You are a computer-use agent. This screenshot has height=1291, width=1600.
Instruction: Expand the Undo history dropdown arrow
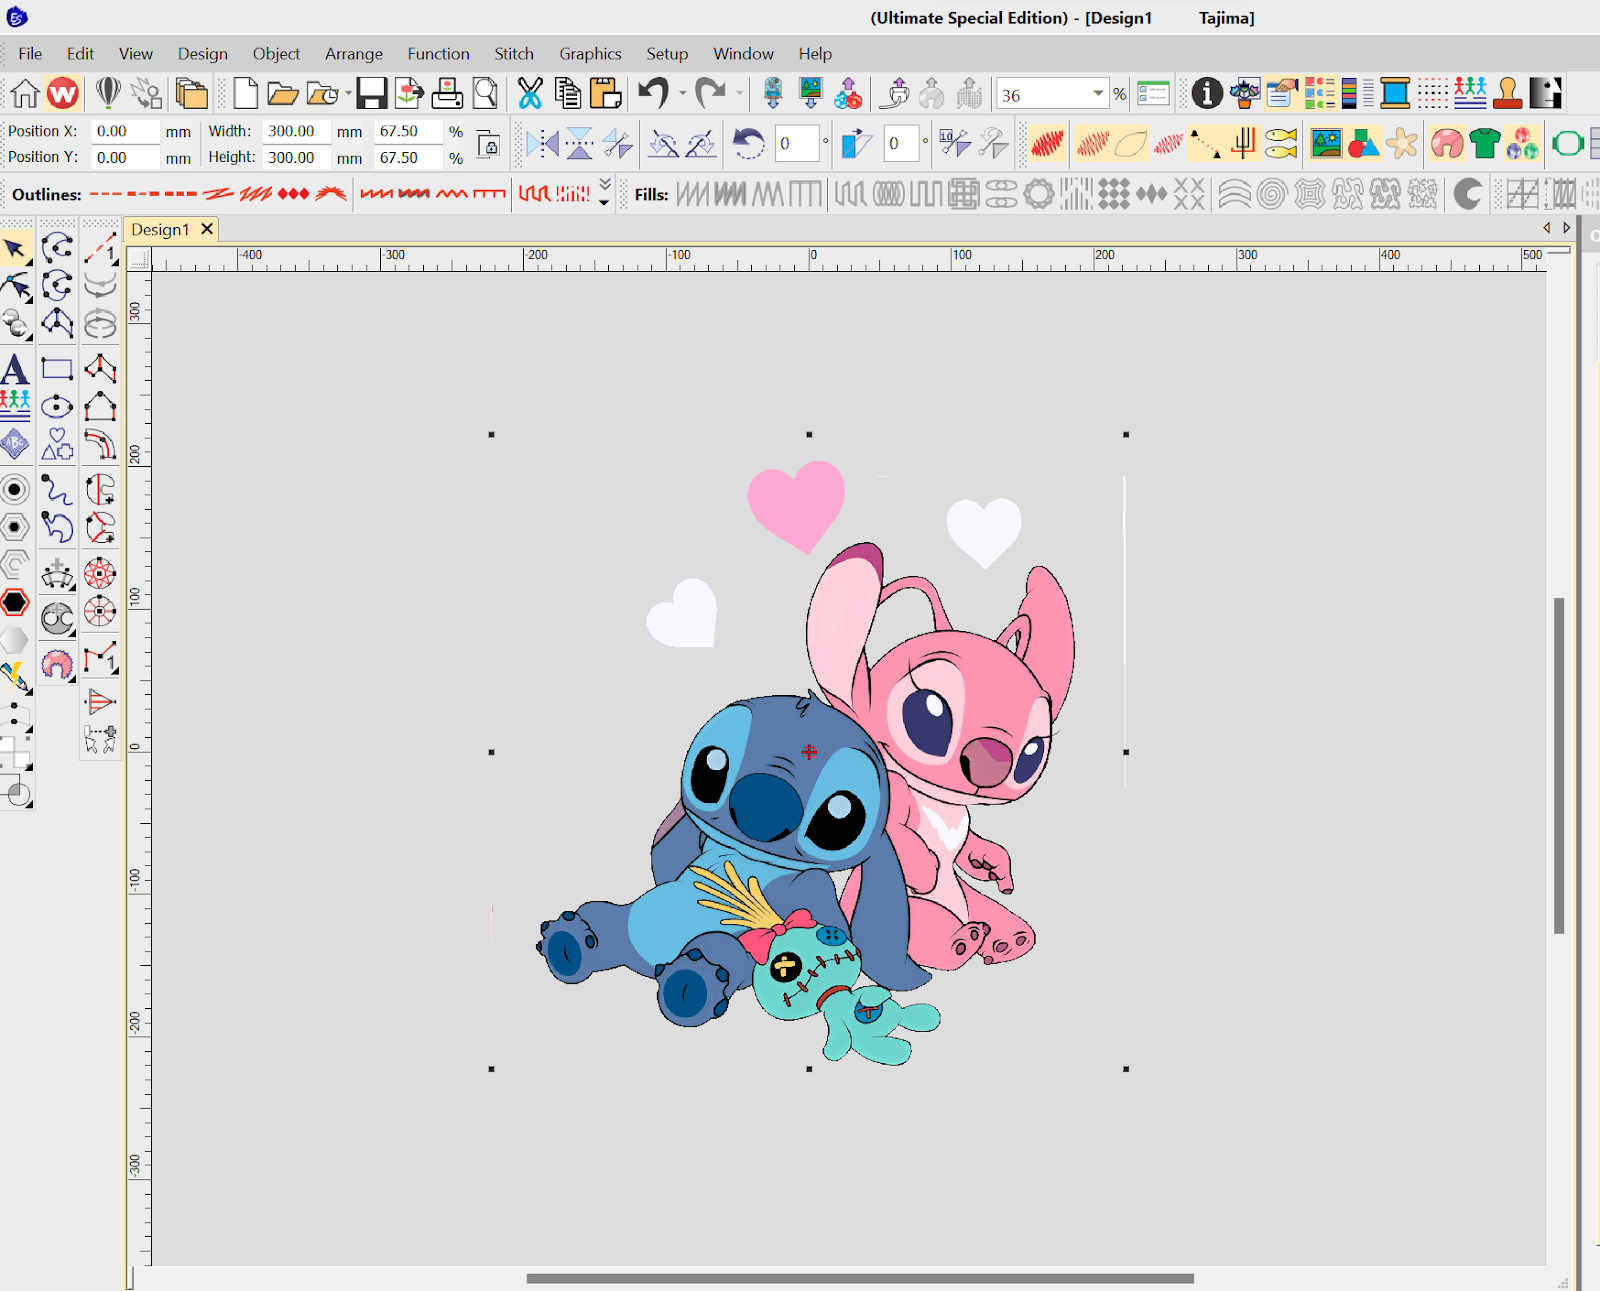coord(682,94)
